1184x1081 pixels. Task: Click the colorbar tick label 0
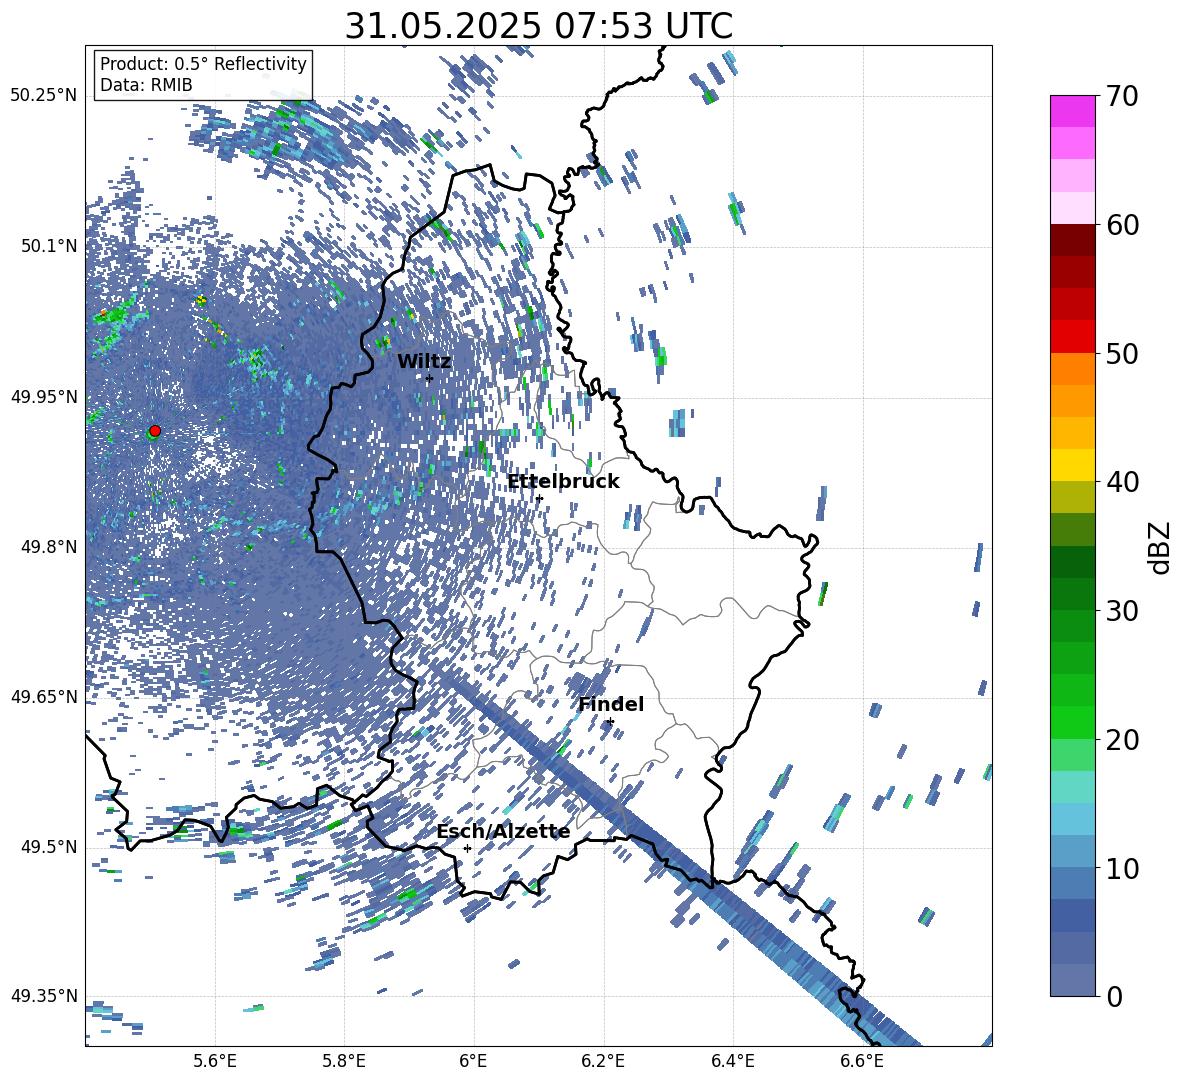click(x=1114, y=996)
